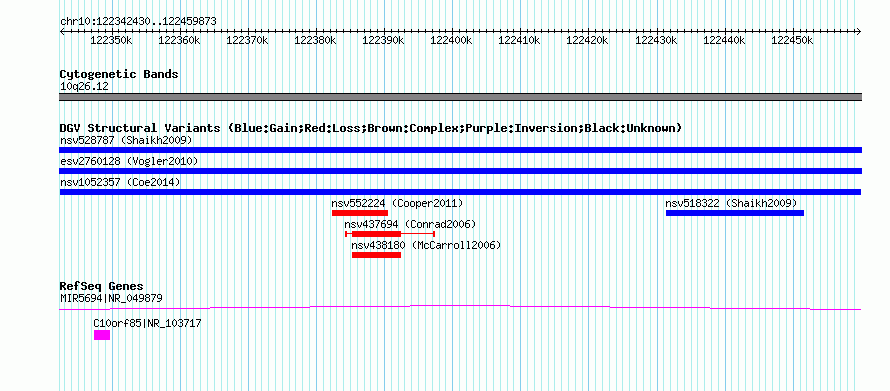Click the 122400k ruler tick label
Viewport: 890px width, 391px height.
point(452,40)
